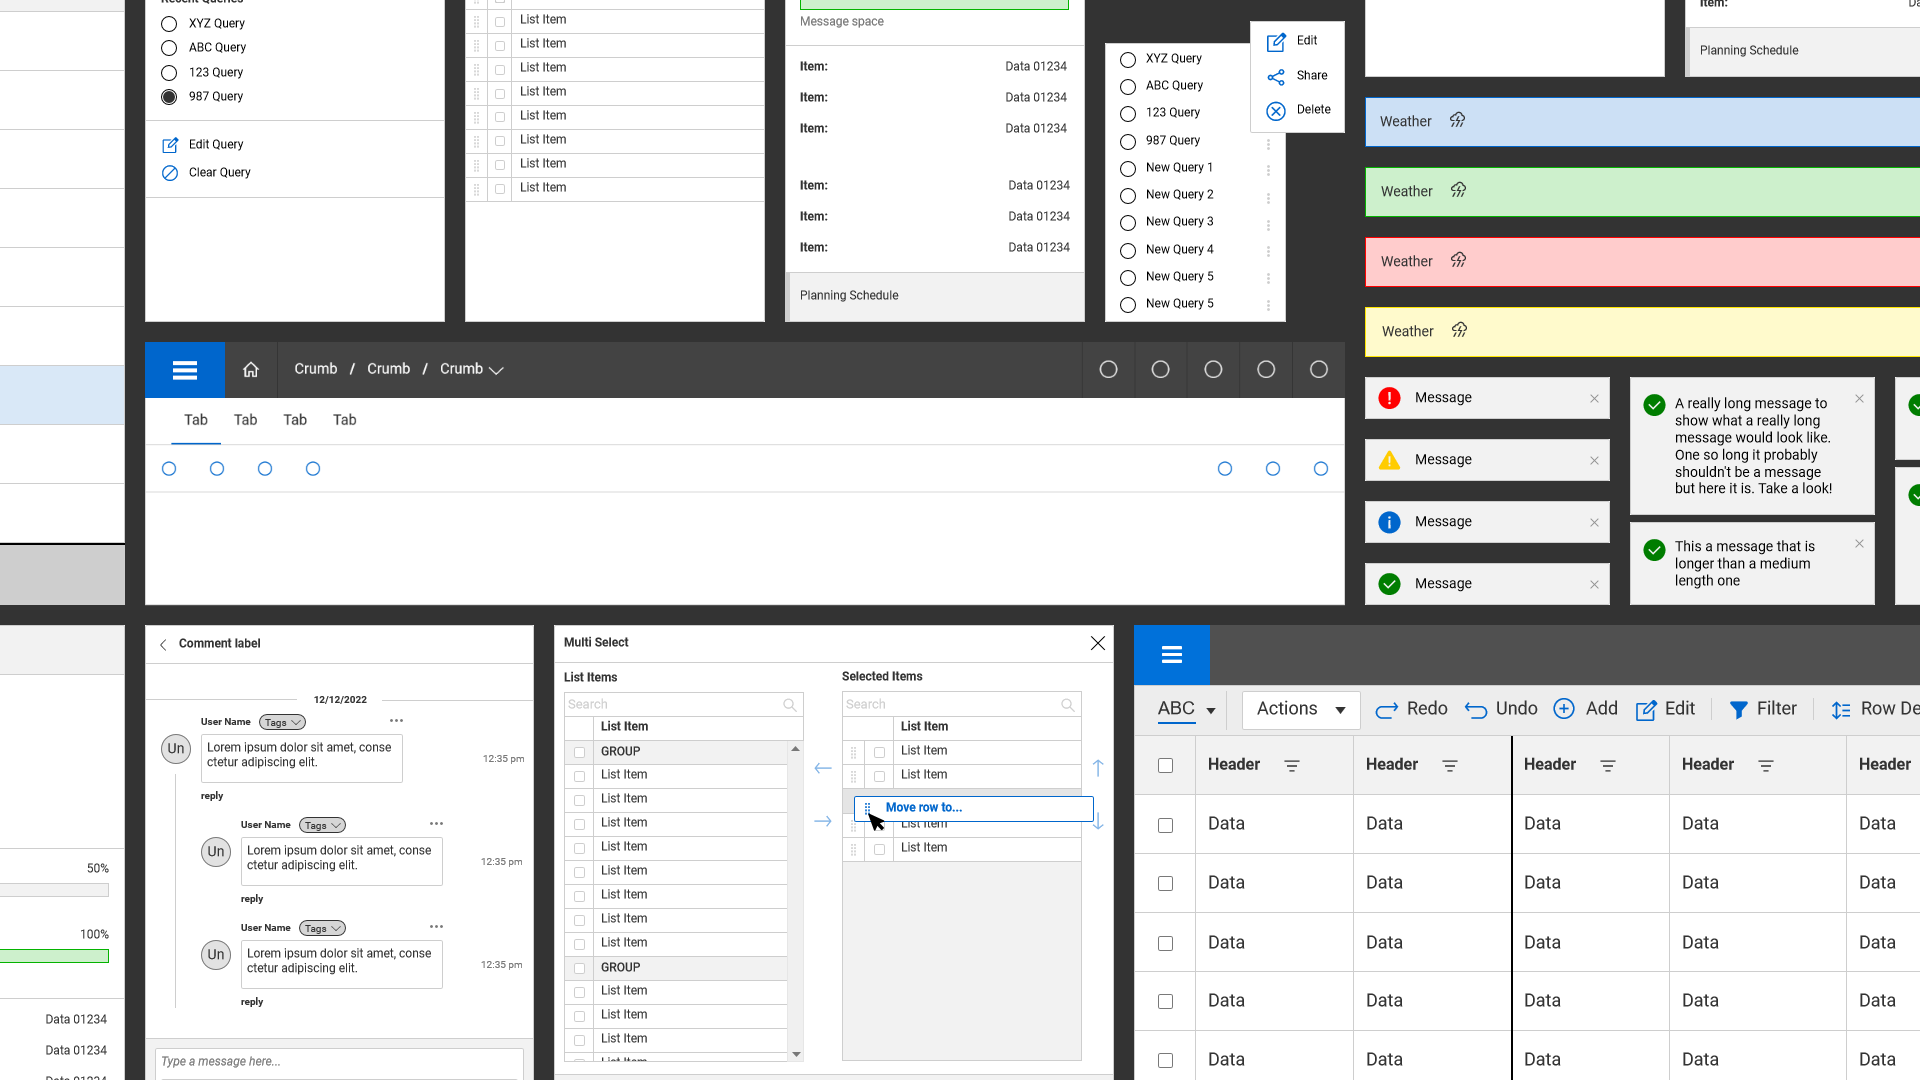This screenshot has height=1080, width=1920.
Task: Expand the last Crumb breadcrumb dropdown
Action: click(497, 371)
